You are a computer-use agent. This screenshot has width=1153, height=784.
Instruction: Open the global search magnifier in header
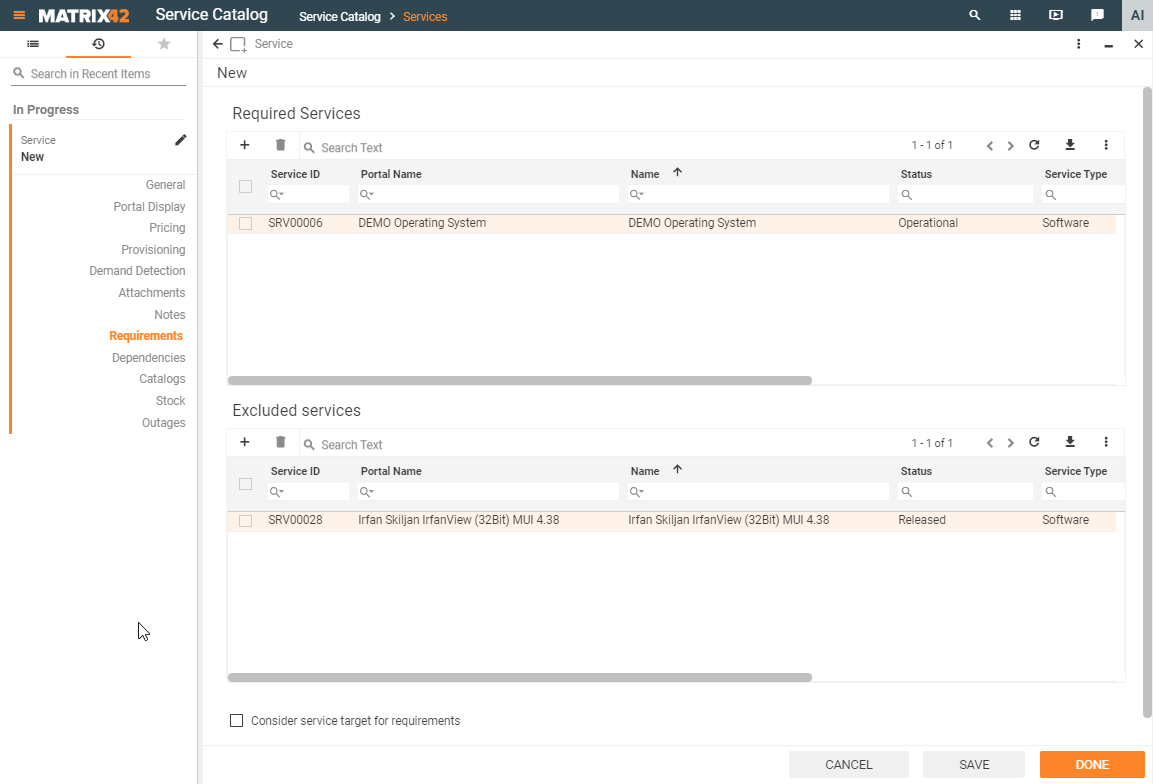tap(975, 15)
